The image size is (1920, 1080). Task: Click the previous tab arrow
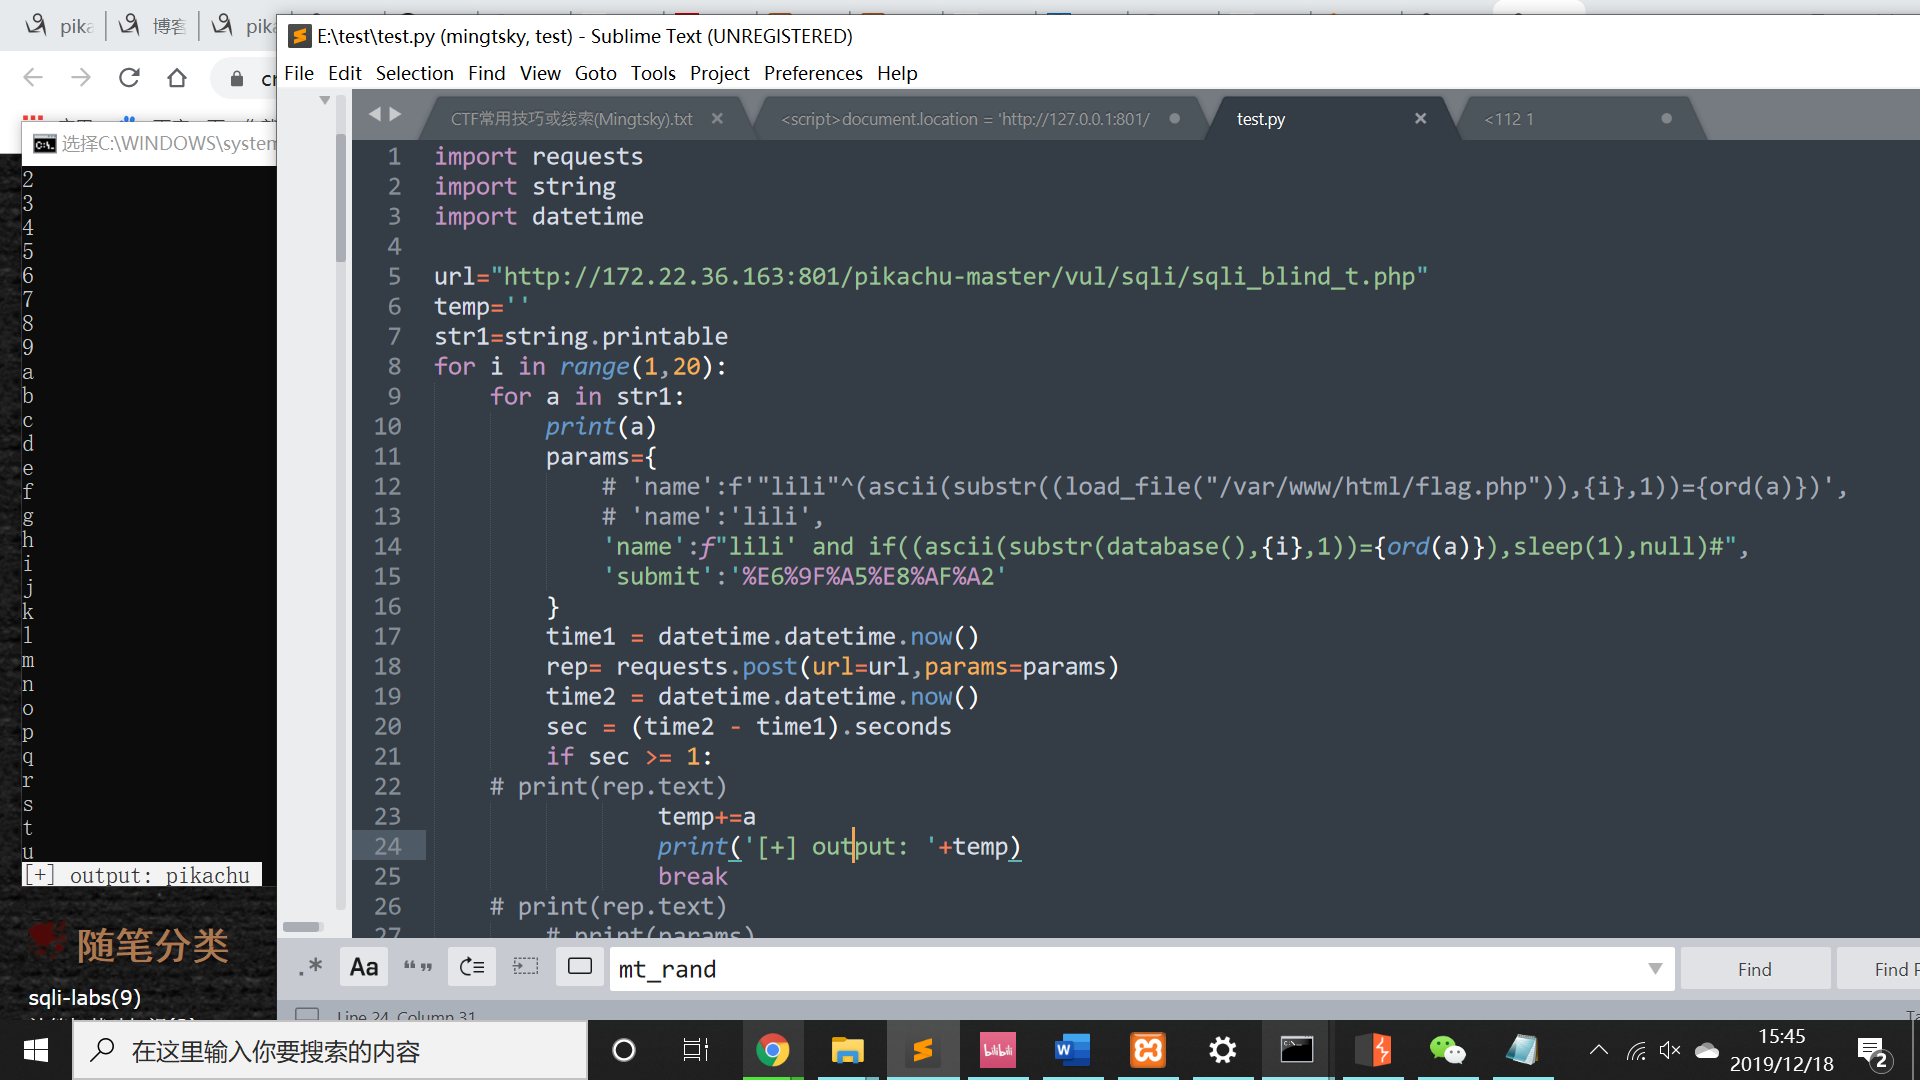pos(375,114)
